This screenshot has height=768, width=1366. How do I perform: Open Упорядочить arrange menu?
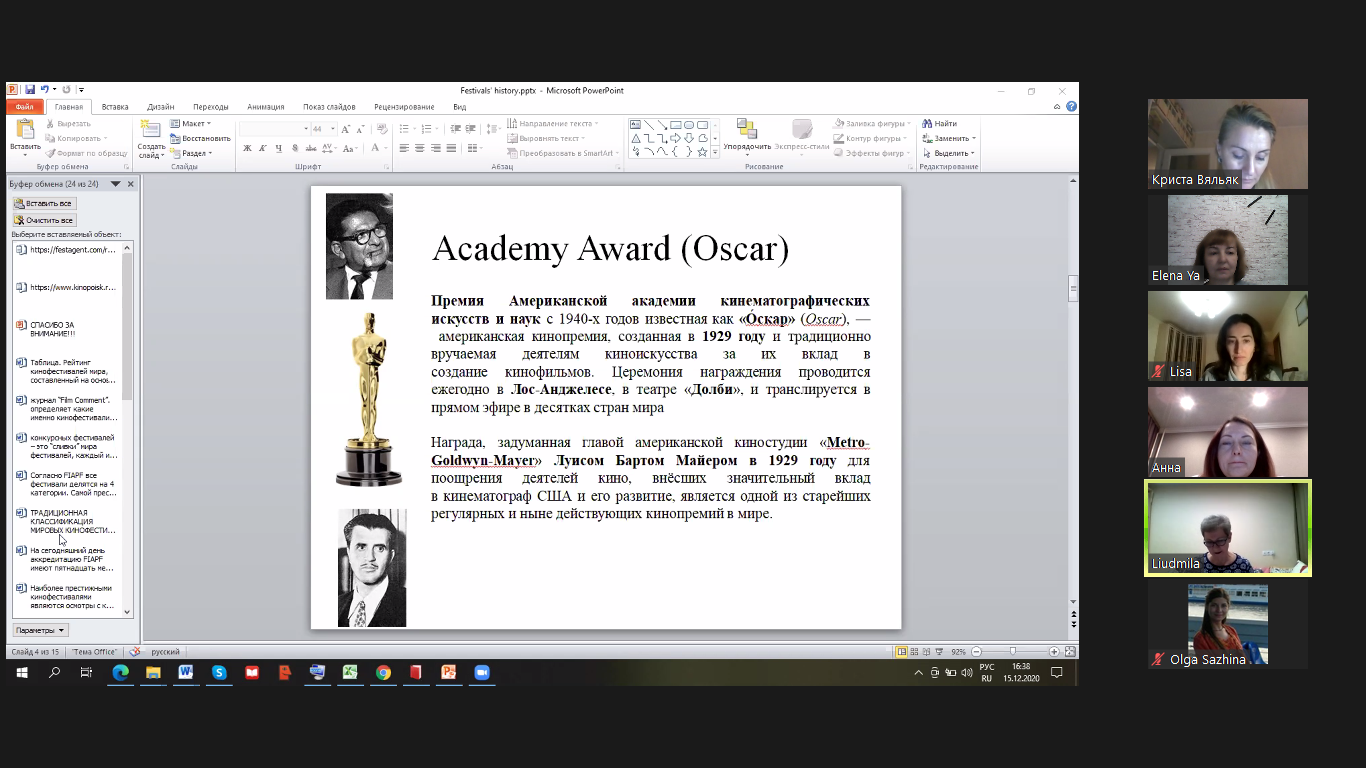747,137
